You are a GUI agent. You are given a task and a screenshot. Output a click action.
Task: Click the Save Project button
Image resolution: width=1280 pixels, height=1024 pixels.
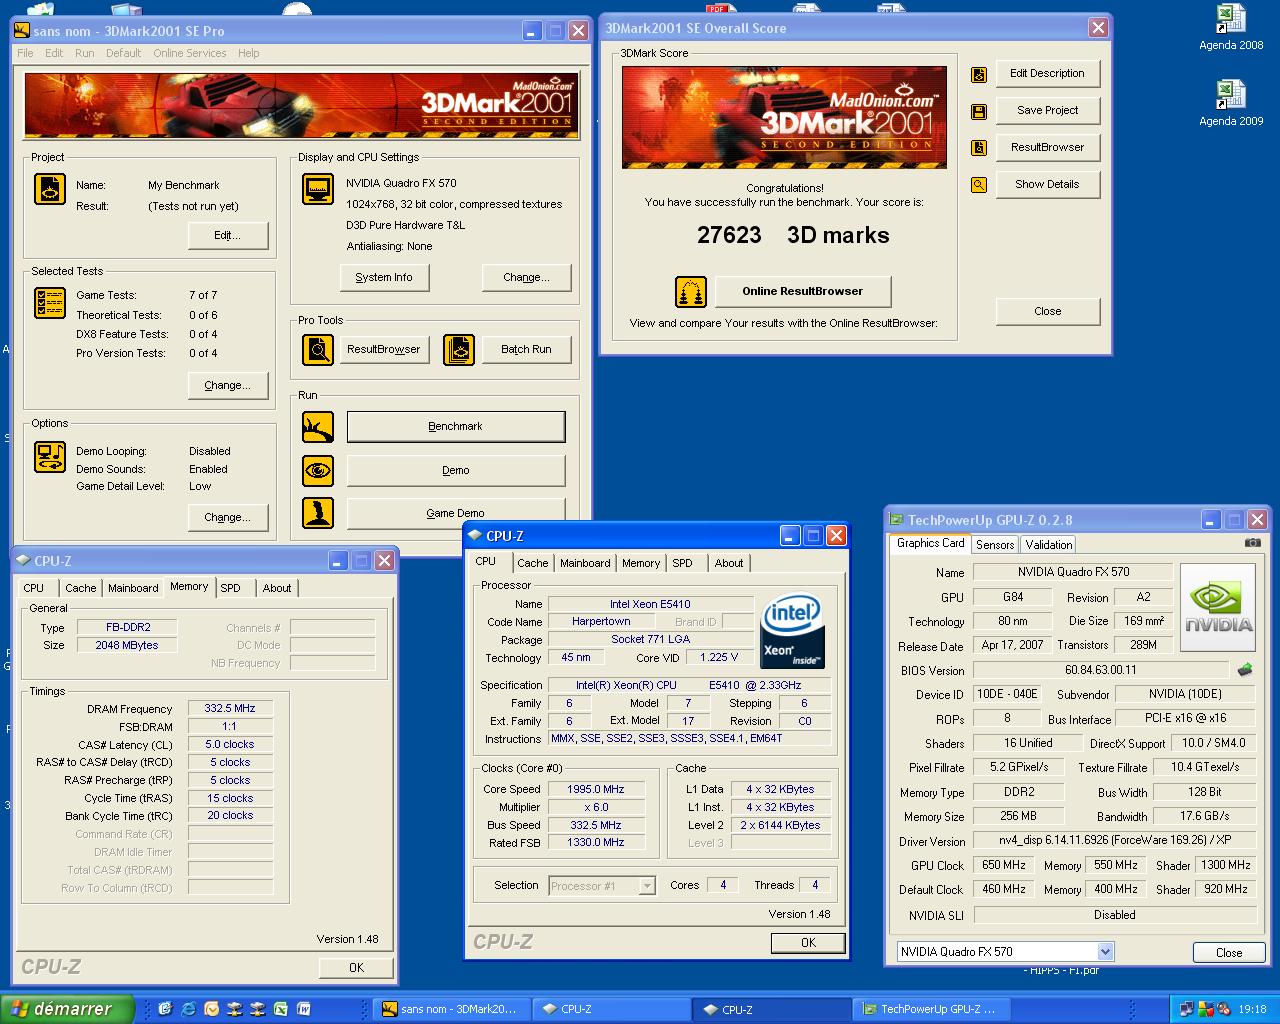click(x=1048, y=111)
